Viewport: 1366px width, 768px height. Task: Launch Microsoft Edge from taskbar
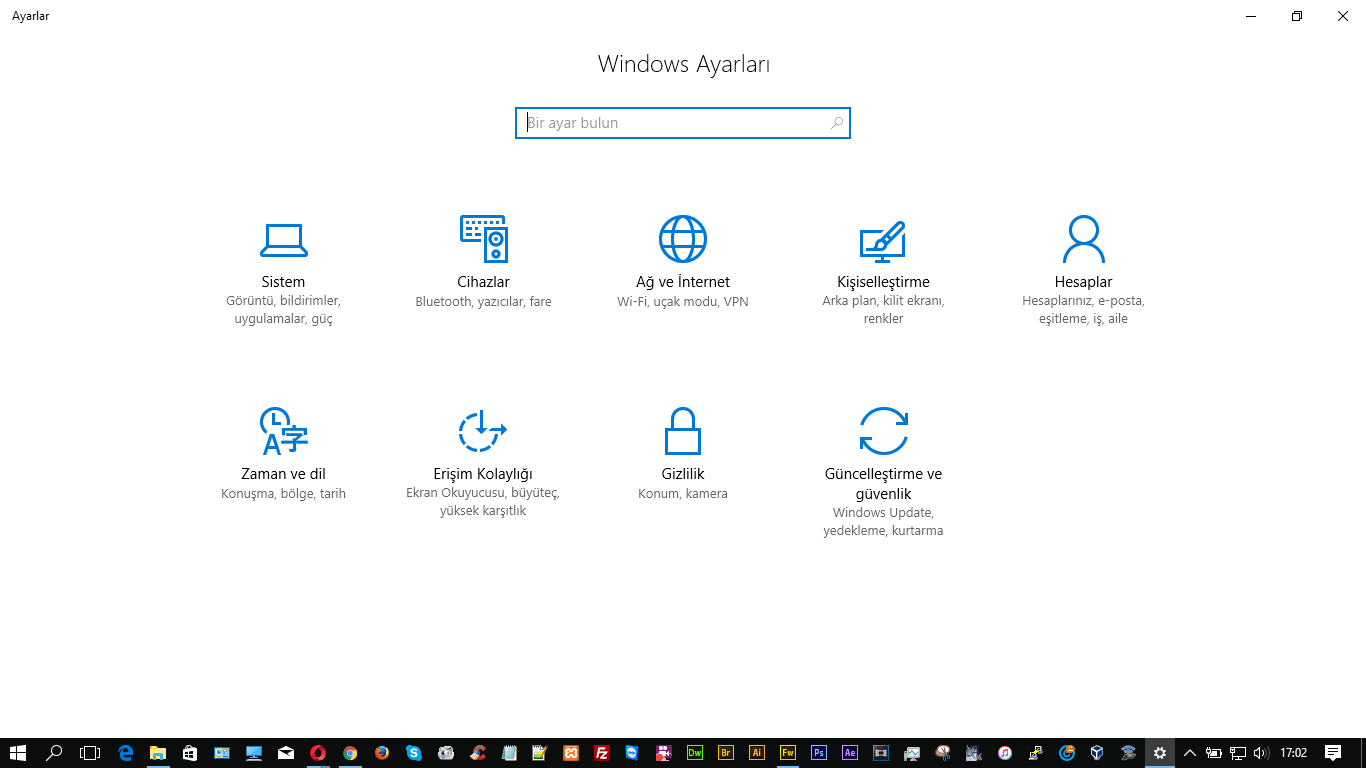126,753
